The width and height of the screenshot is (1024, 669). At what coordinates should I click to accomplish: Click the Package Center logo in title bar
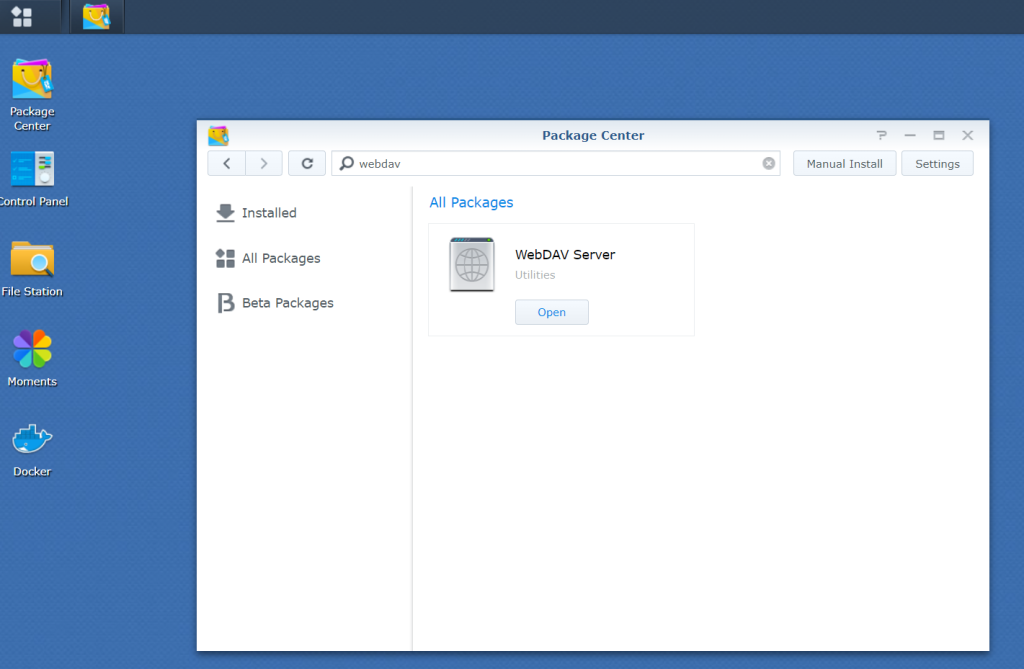(218, 135)
